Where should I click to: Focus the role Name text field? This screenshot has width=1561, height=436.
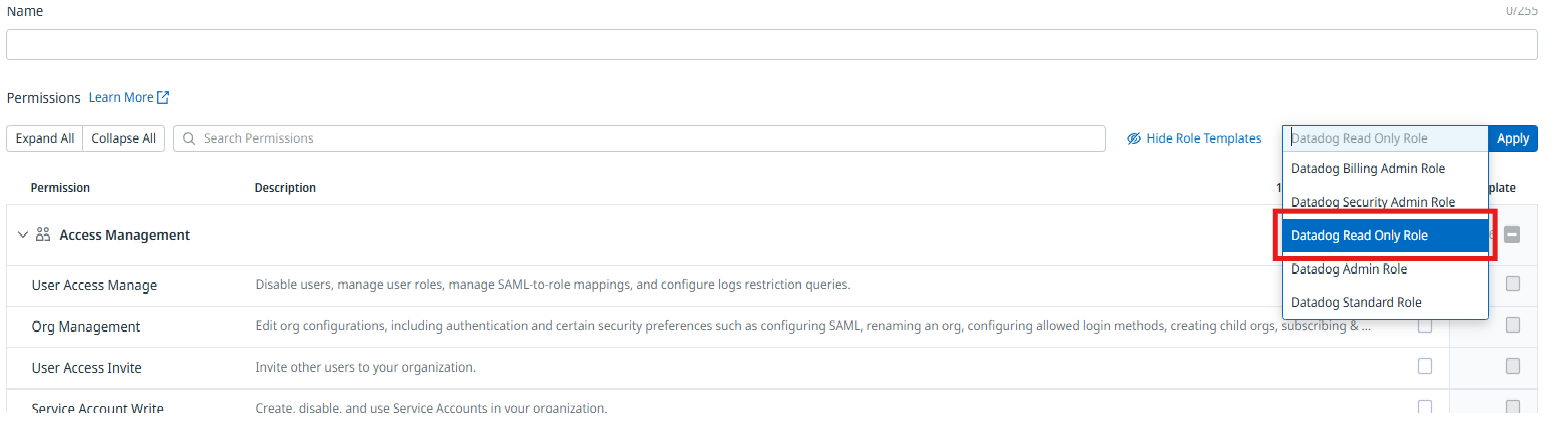[770, 45]
